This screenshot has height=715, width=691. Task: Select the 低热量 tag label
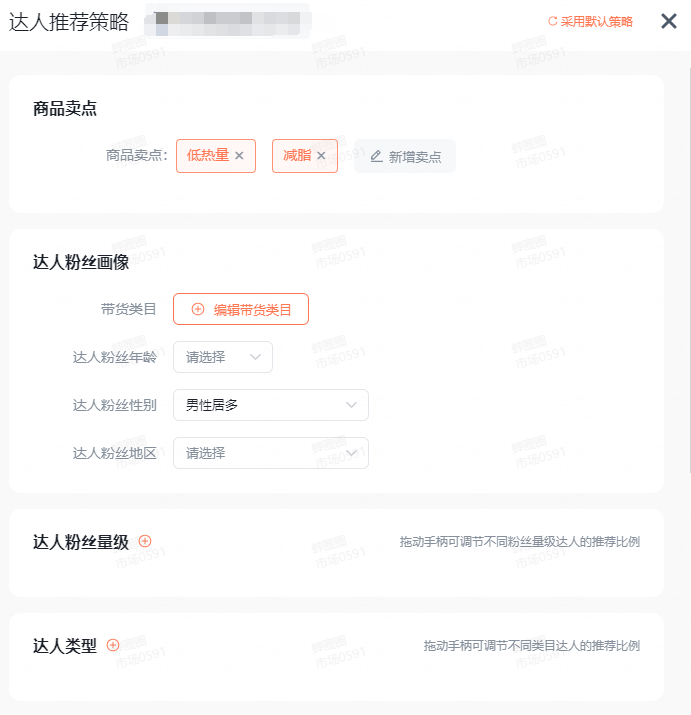[x=208, y=155]
